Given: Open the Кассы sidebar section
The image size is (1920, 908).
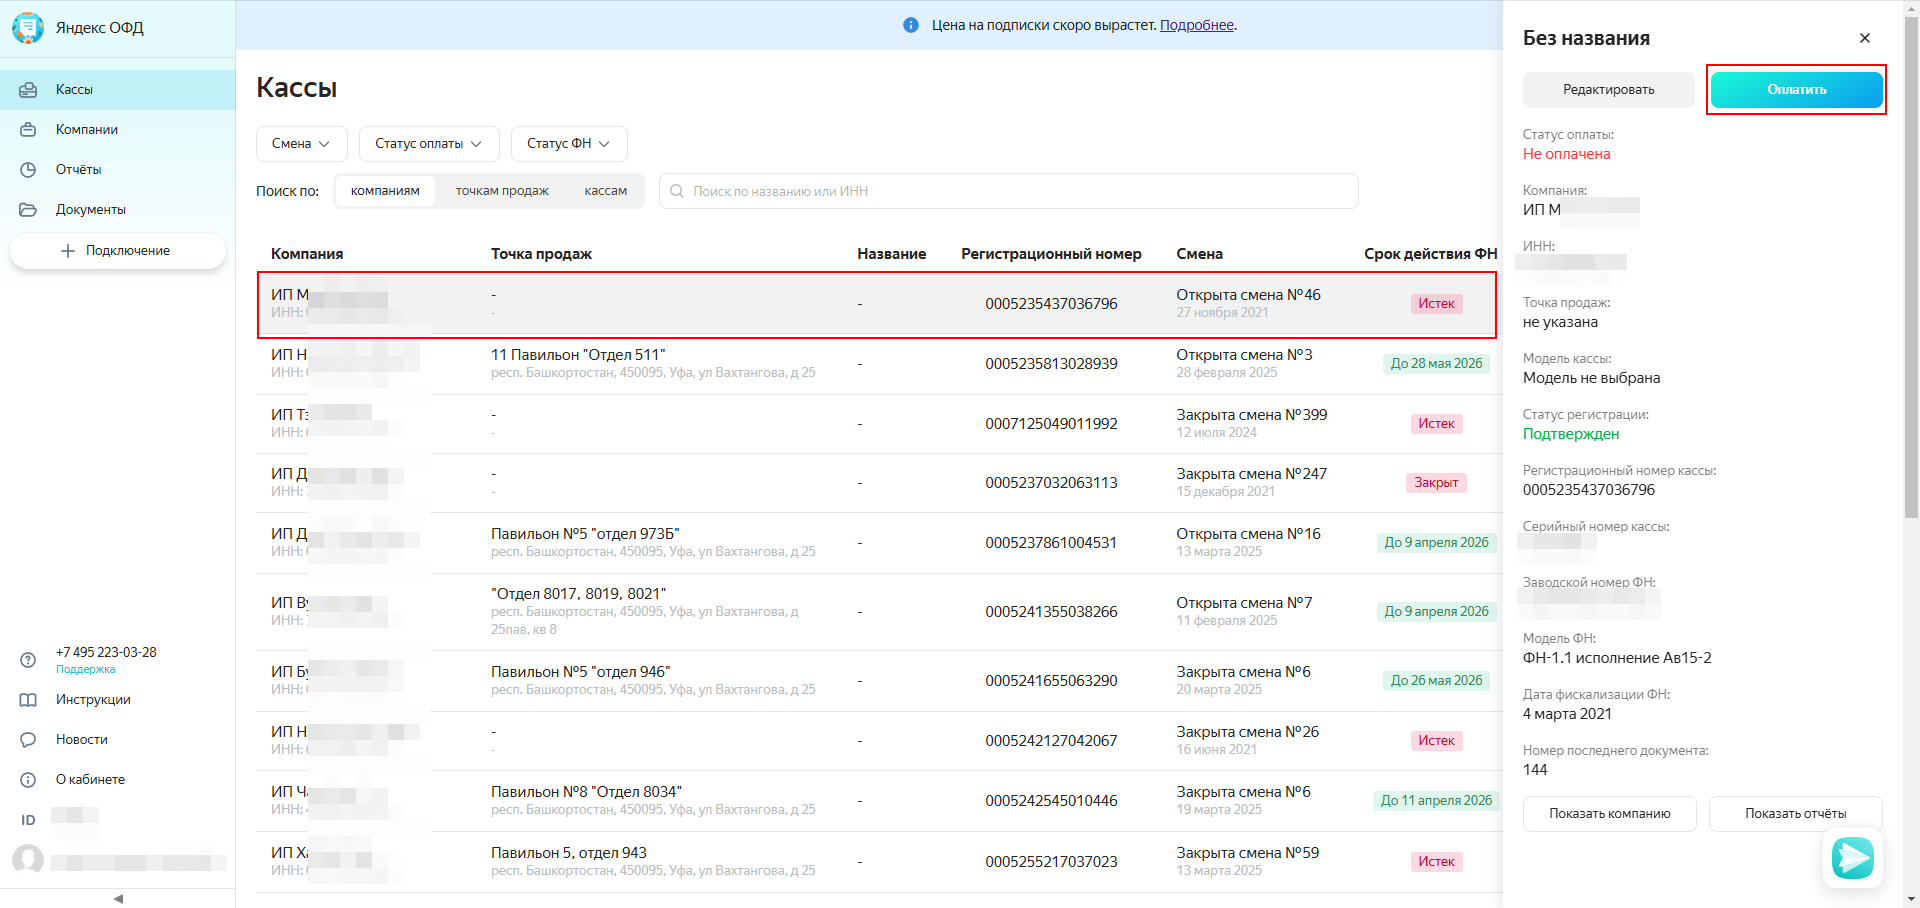Looking at the screenshot, I should 74,90.
